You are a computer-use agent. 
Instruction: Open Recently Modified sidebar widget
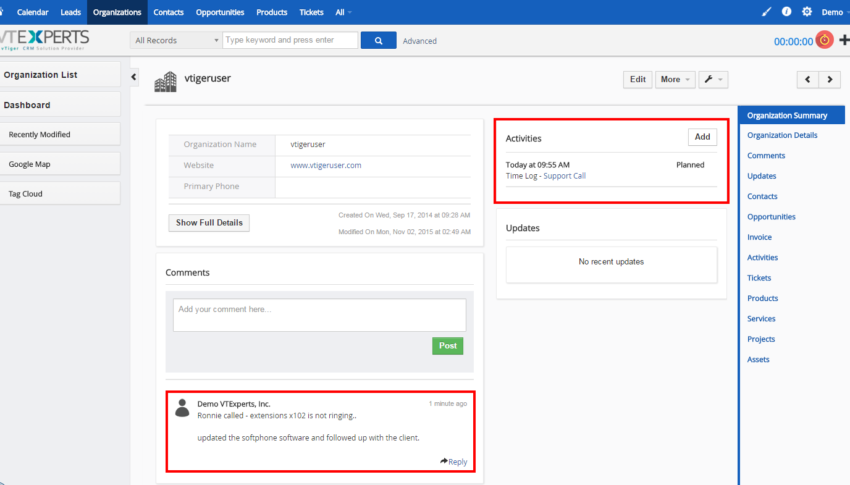60,134
